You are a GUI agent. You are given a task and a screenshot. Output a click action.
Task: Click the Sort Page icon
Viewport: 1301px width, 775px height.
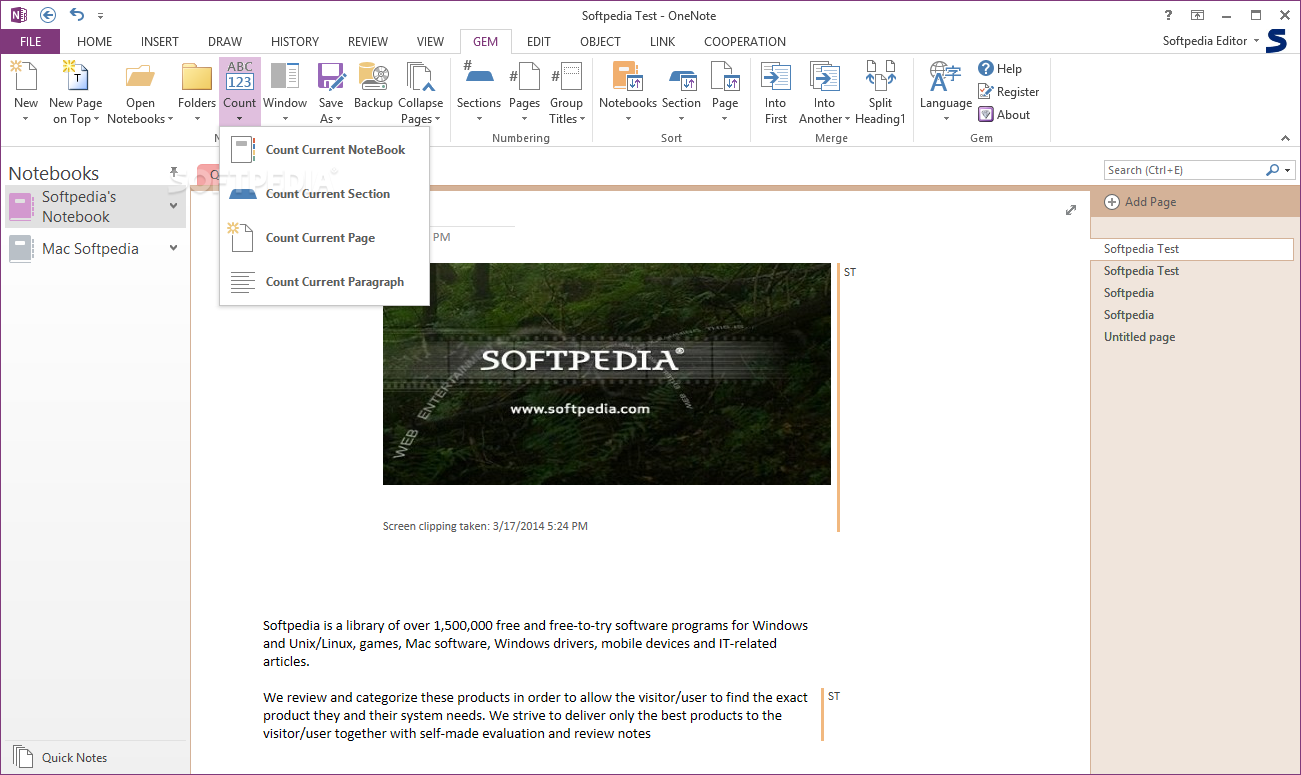pyautogui.click(x=725, y=76)
